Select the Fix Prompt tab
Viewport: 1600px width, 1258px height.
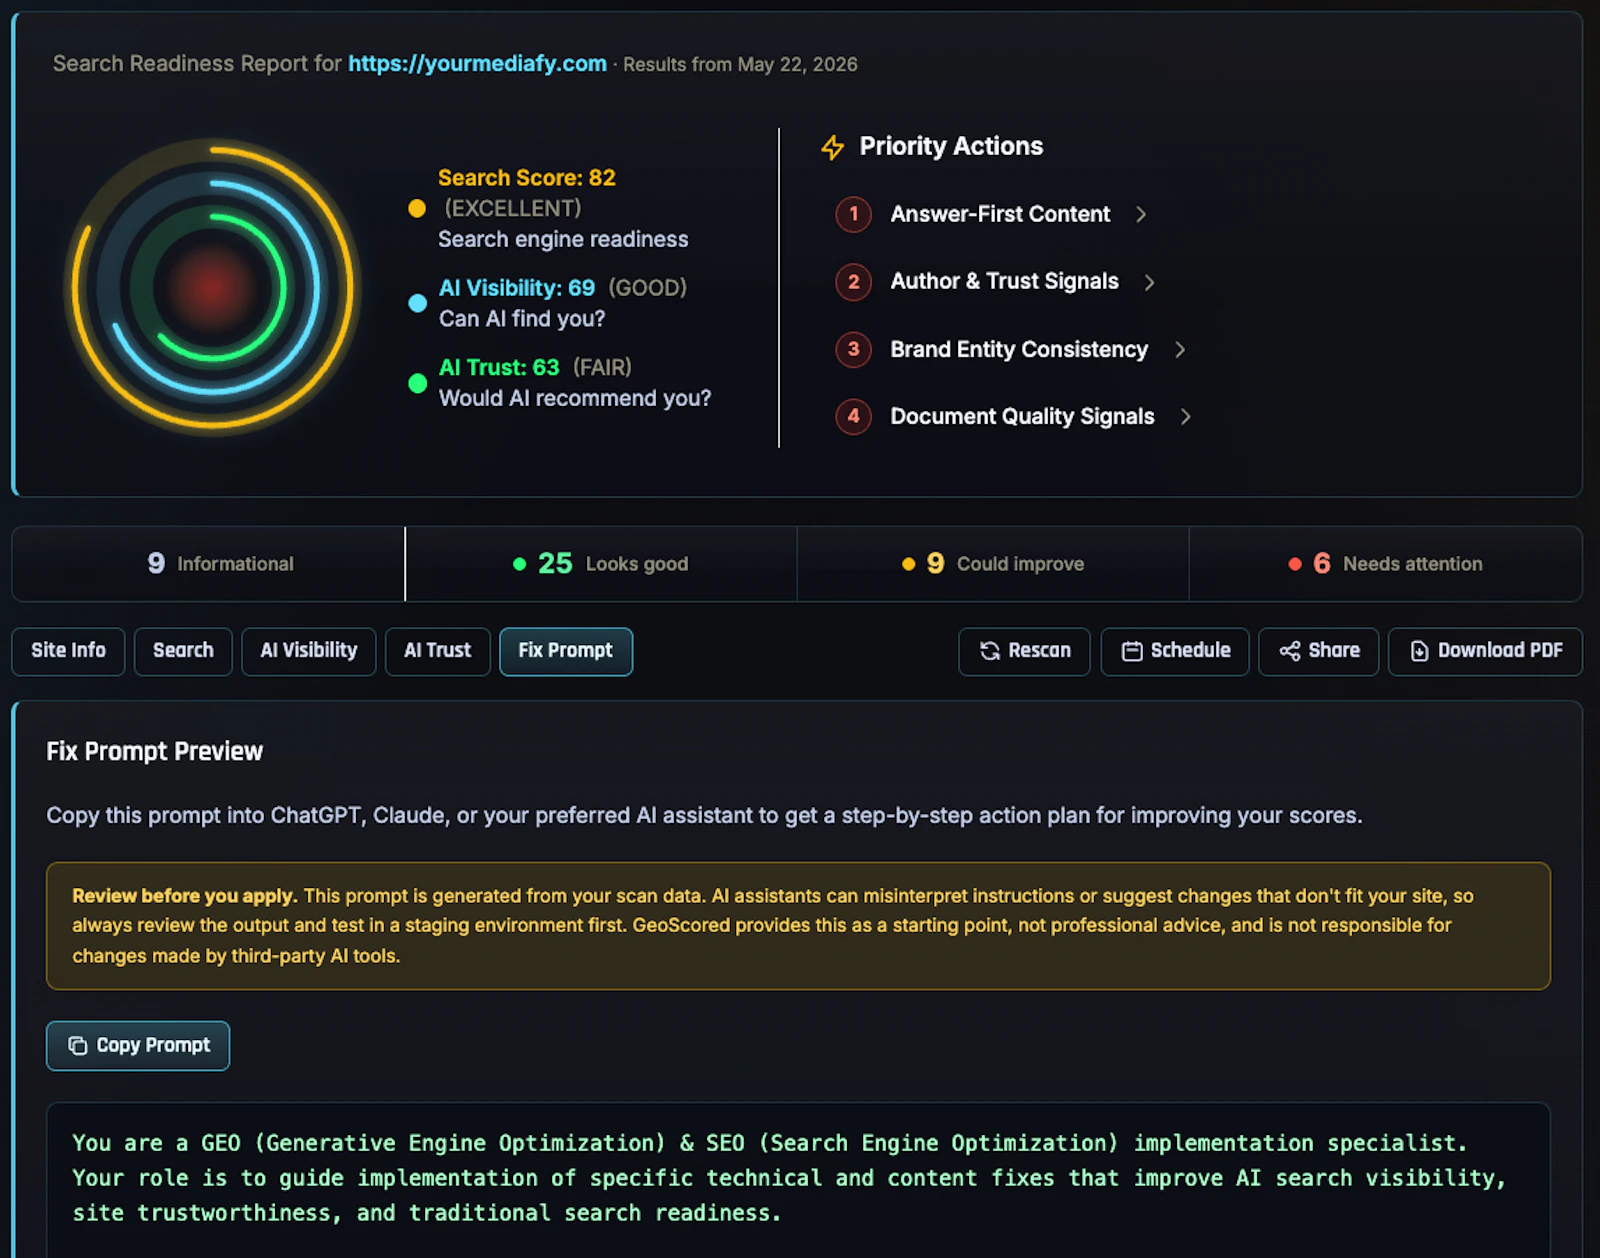coord(566,651)
